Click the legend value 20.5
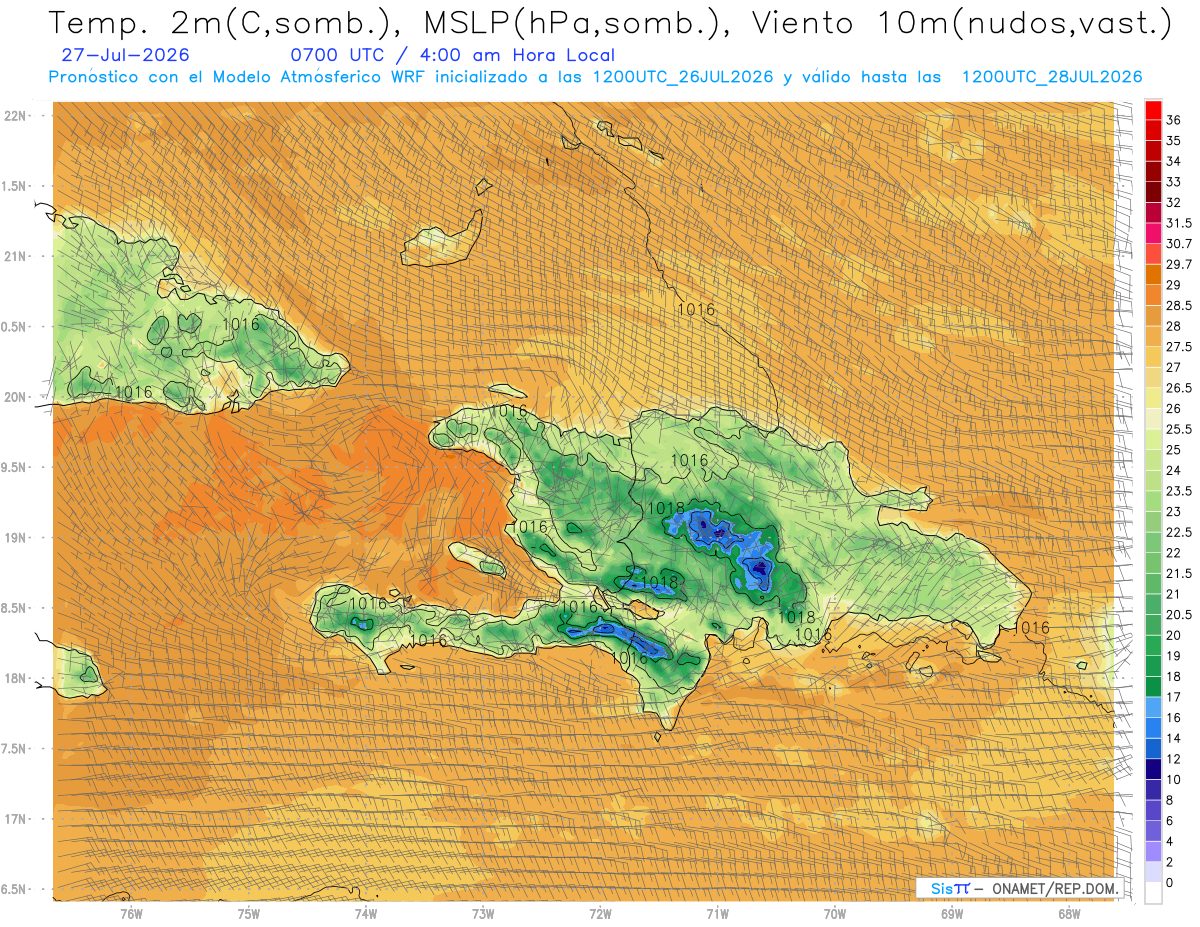 [1179, 614]
